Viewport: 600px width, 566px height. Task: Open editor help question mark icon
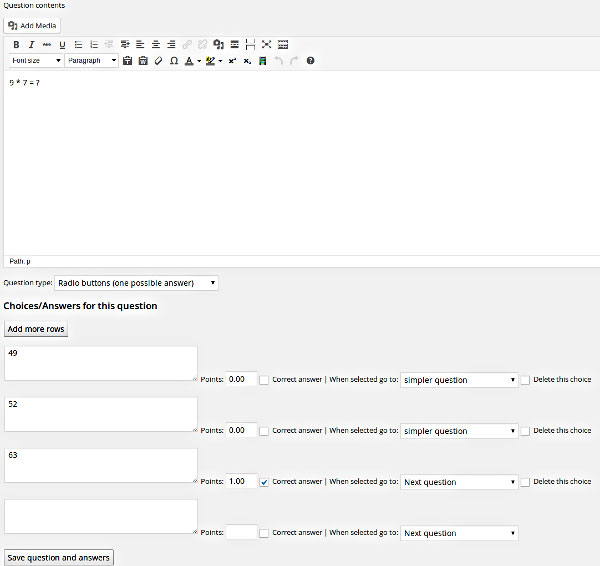[310, 61]
